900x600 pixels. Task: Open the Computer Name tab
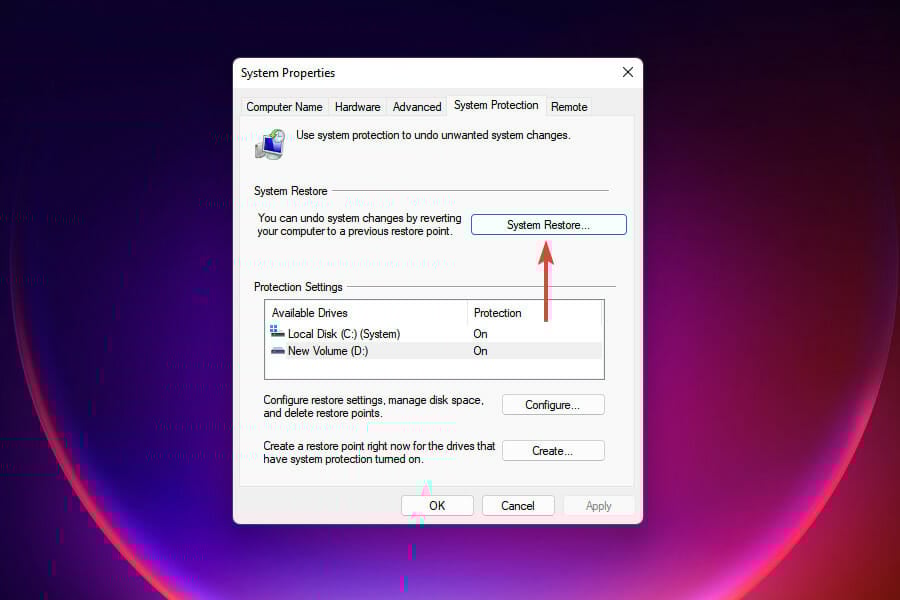pyautogui.click(x=284, y=107)
